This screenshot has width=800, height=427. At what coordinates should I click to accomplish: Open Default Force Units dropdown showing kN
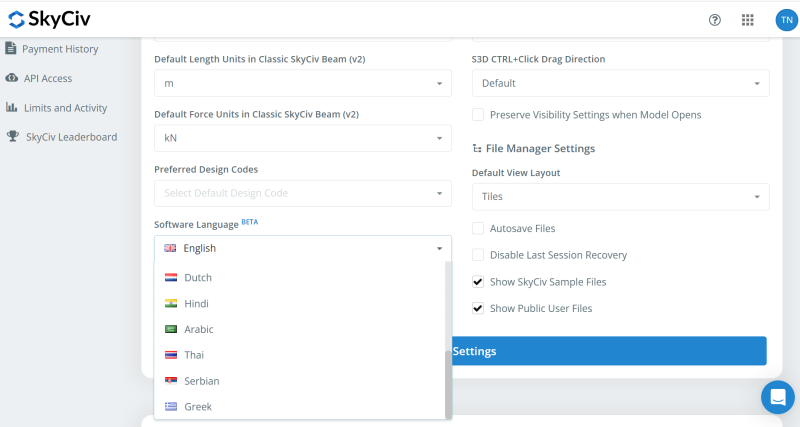(303, 138)
